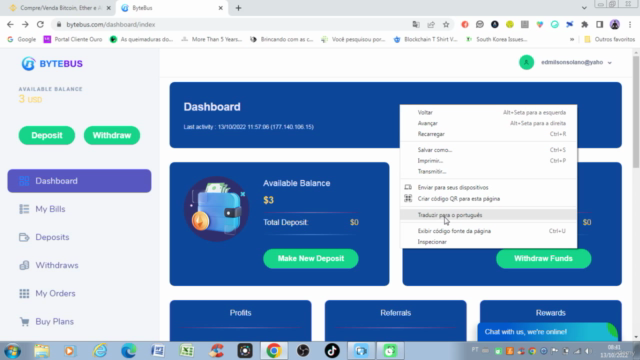Select Exibir código fonte da página
The width and height of the screenshot is (640, 360).
click(x=489, y=231)
